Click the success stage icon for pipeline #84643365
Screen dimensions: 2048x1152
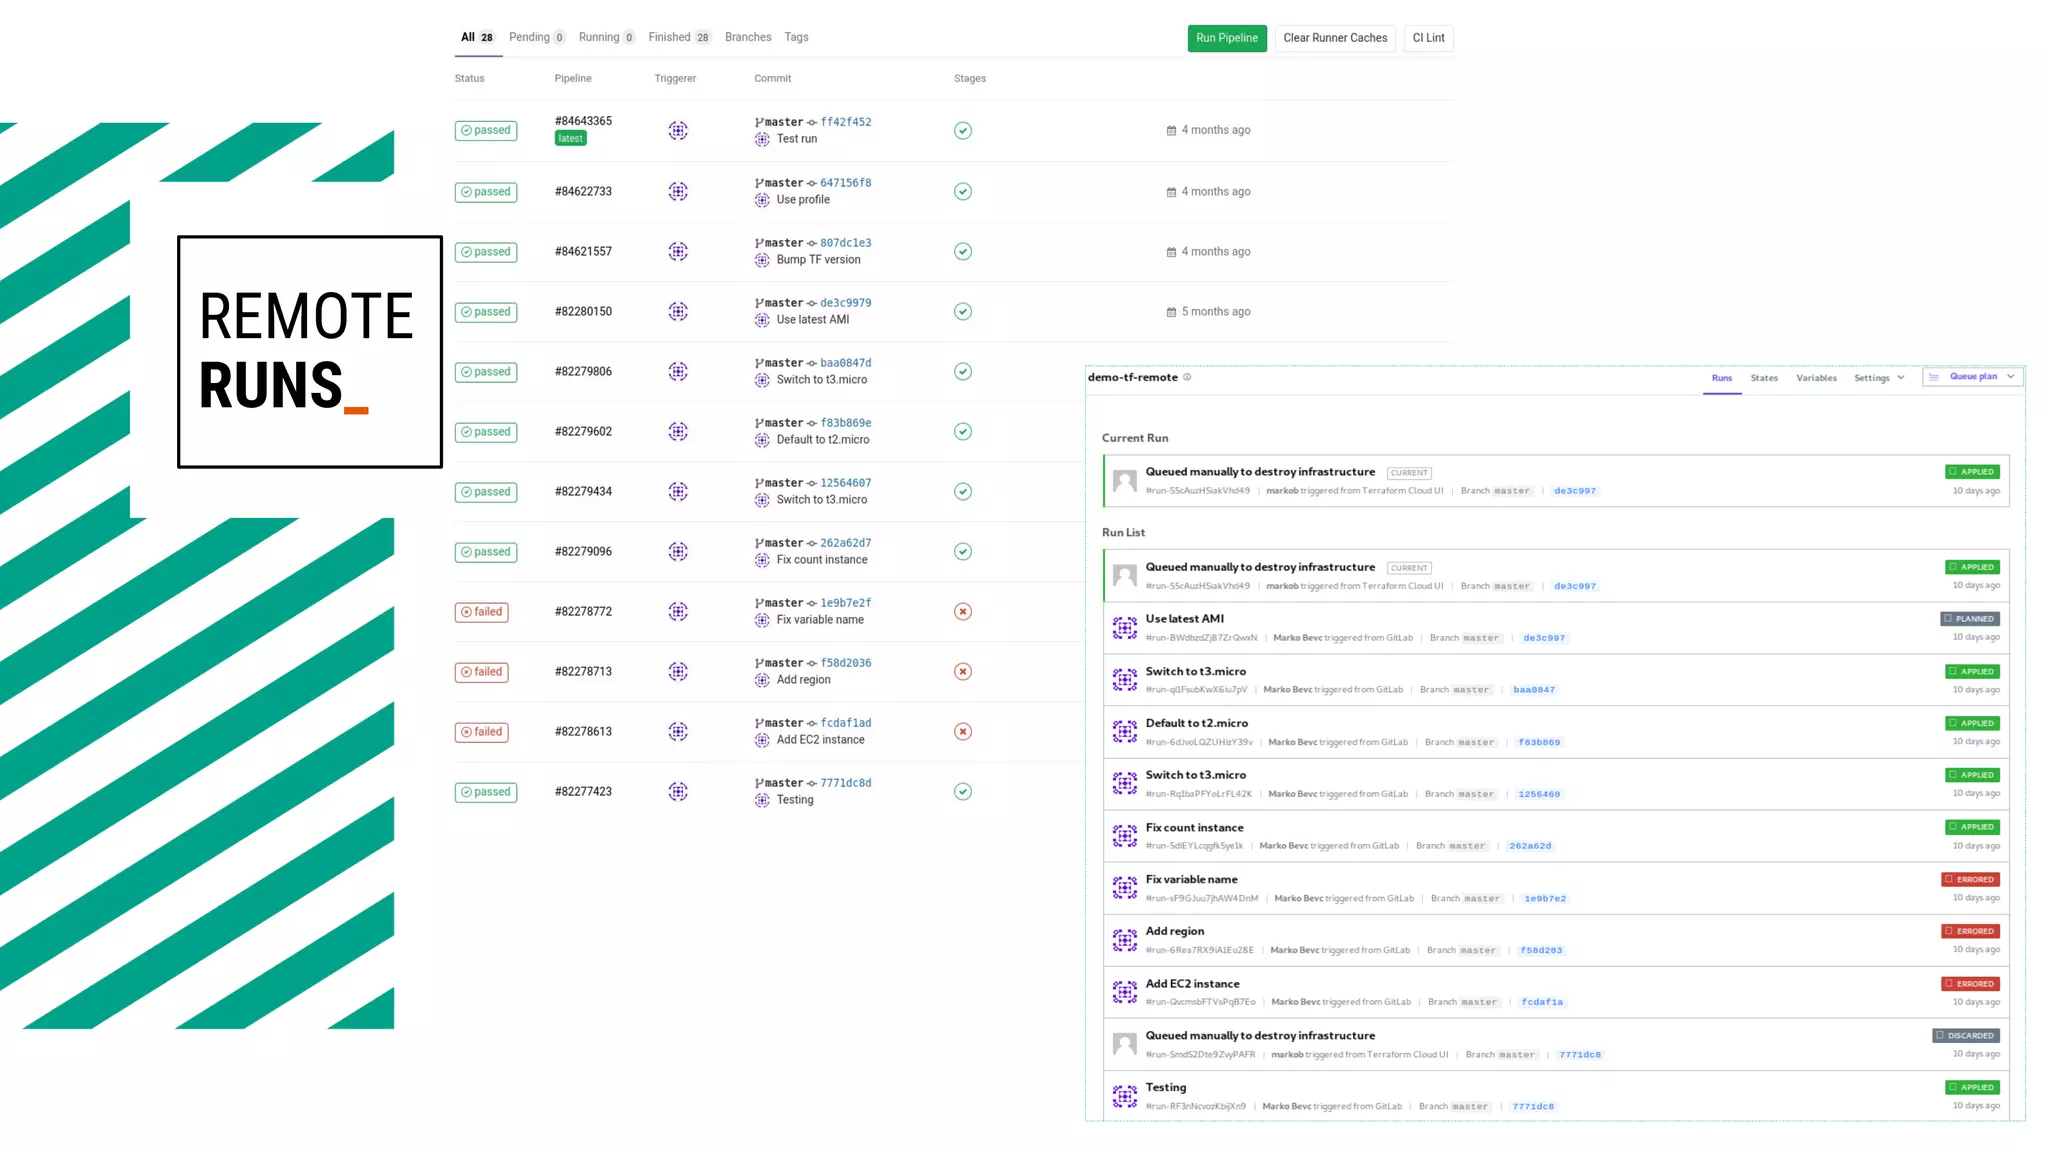(x=962, y=131)
